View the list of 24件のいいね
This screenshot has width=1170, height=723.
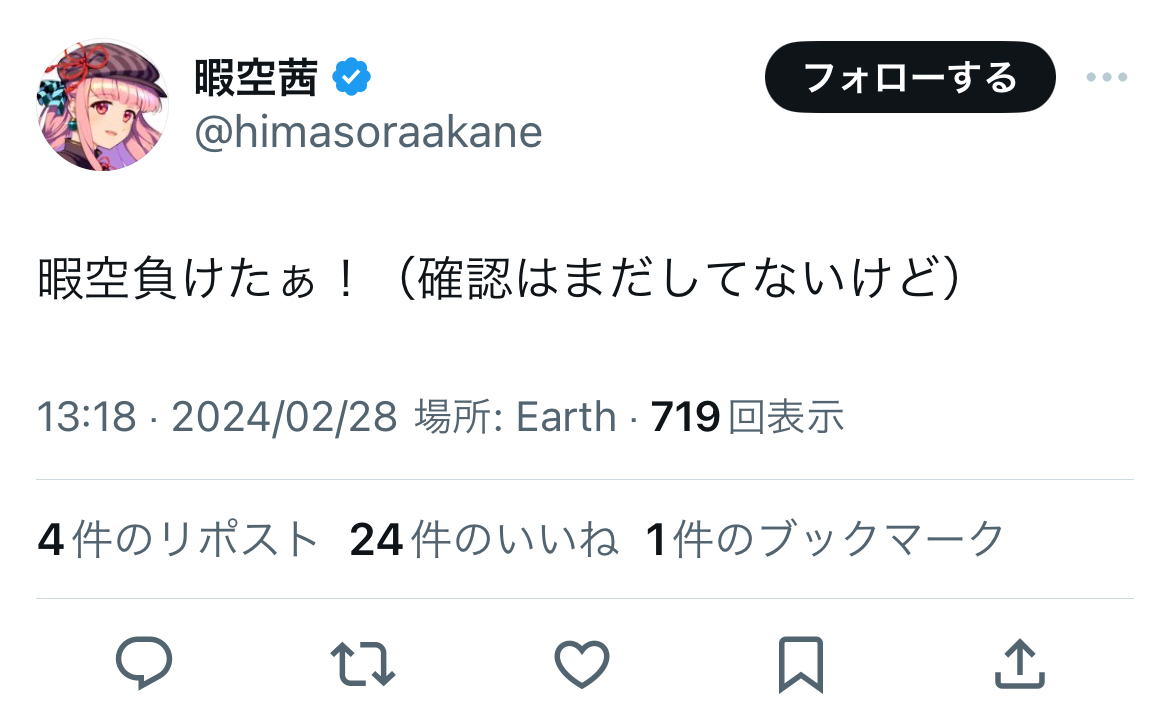(484, 540)
